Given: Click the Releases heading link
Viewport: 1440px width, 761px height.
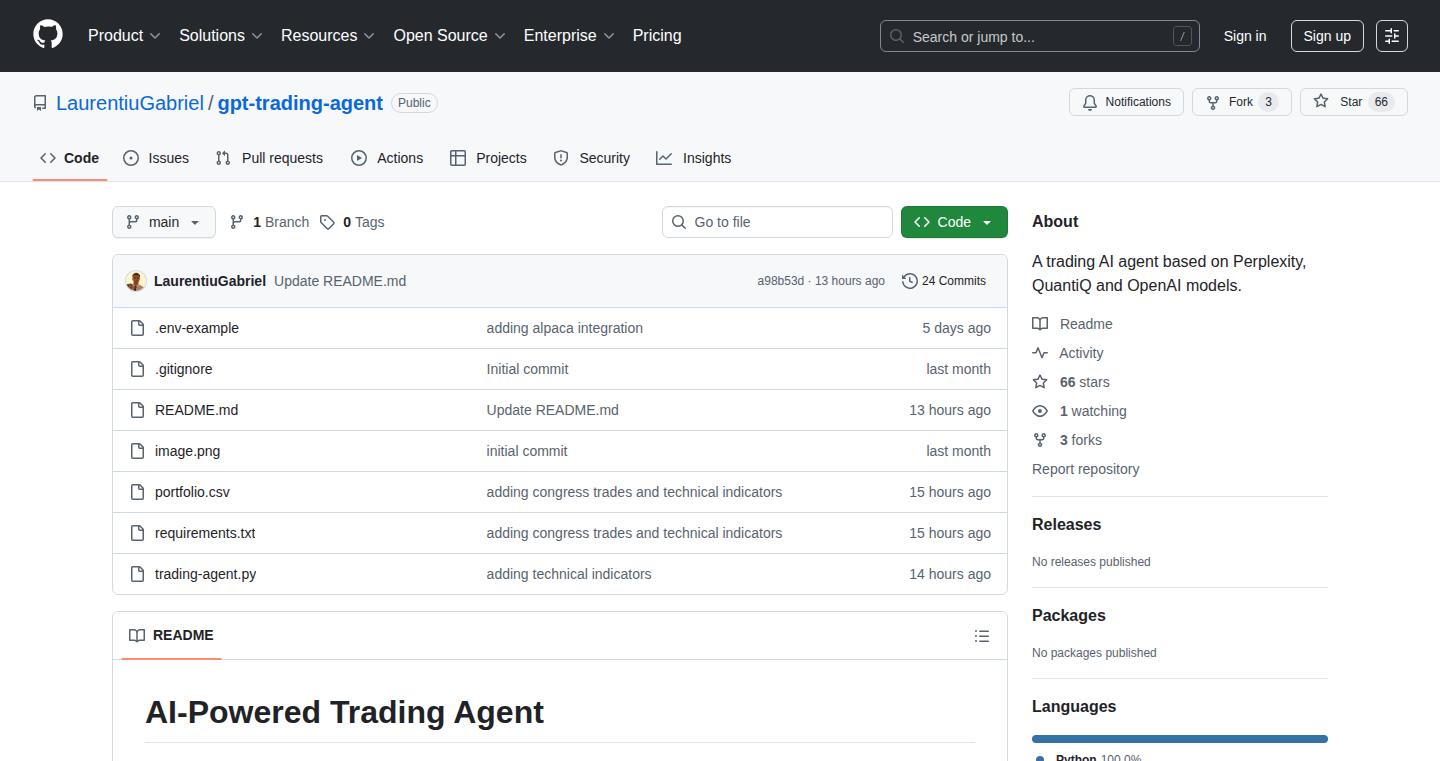Looking at the screenshot, I should [x=1067, y=525].
